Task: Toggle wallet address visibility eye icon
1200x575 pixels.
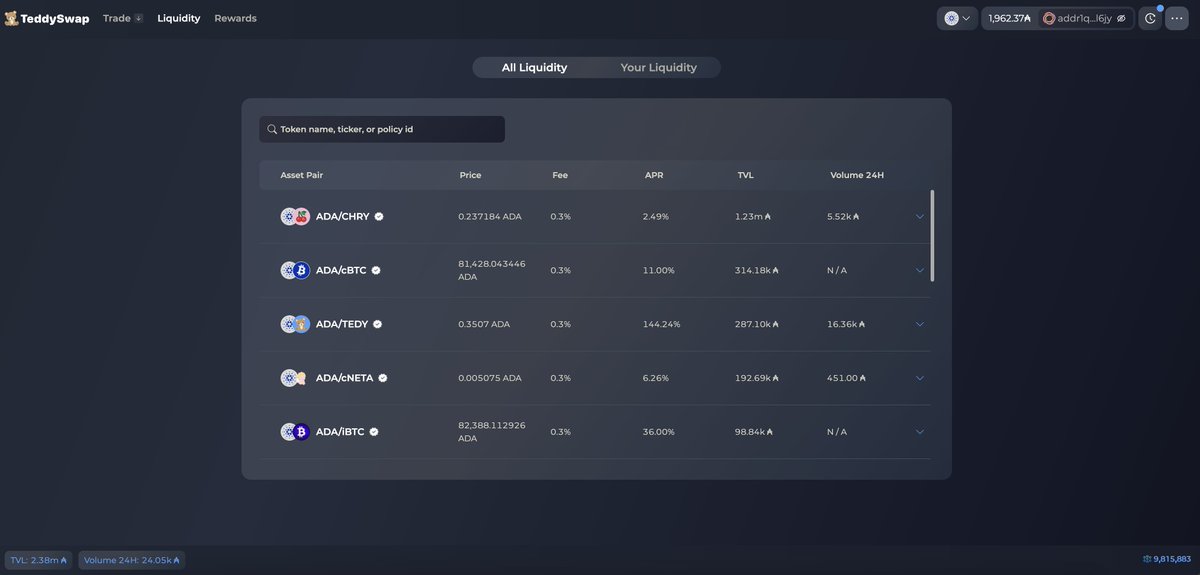Action: [x=1122, y=18]
